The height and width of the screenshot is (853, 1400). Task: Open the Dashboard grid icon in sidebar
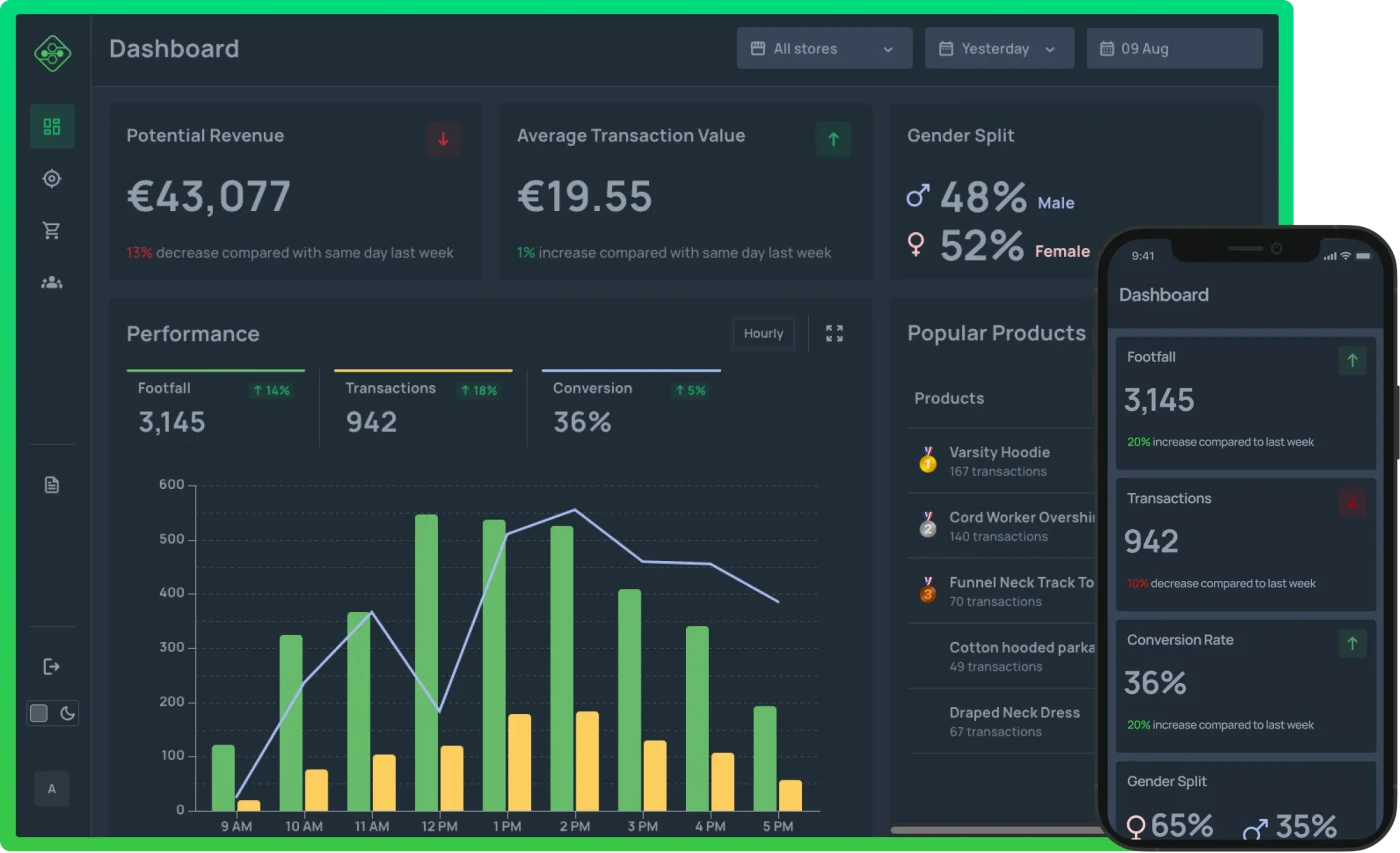(x=52, y=126)
